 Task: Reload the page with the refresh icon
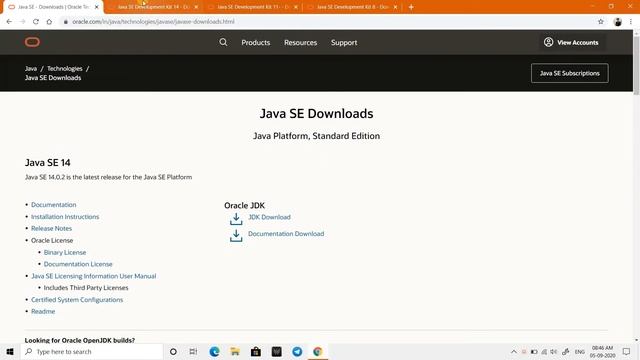coord(36,22)
